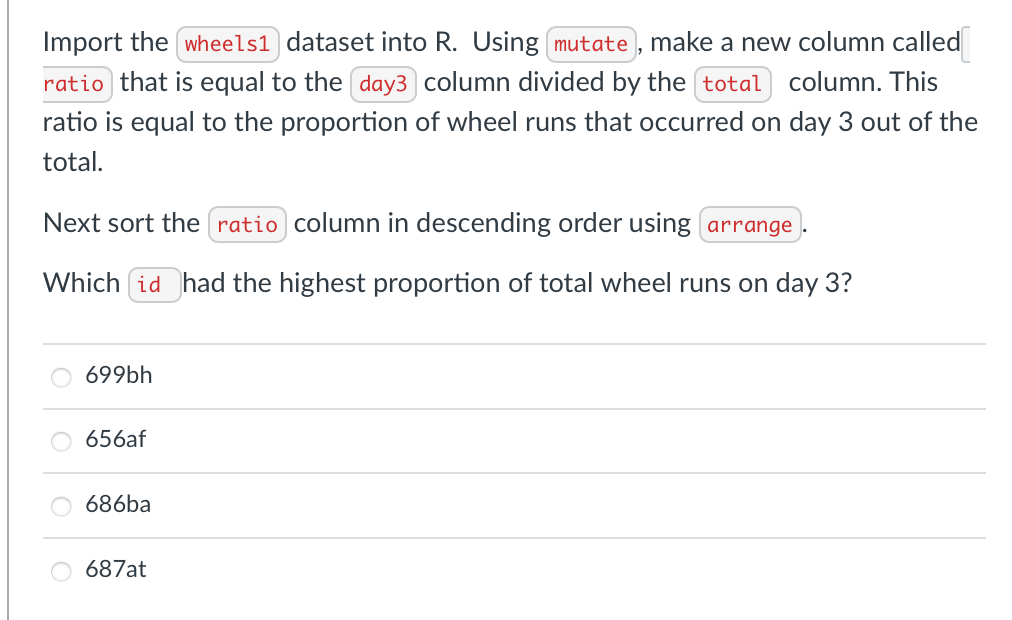Click the day3 code tag
Viewport: 1012px width, 620px height.
tap(383, 84)
